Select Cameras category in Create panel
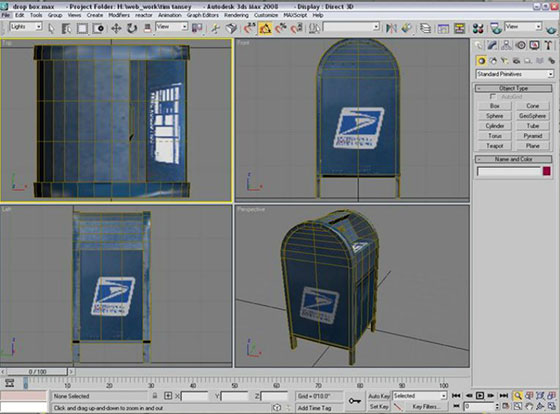 pyautogui.click(x=516, y=61)
